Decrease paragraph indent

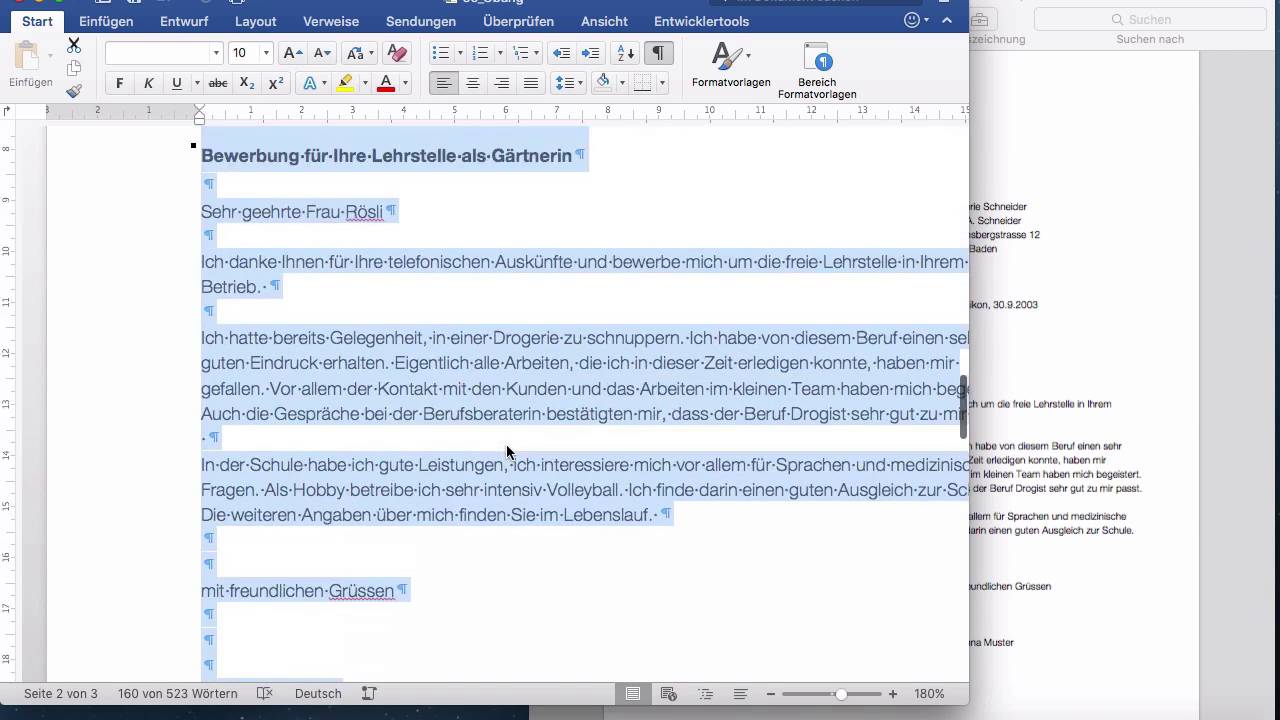point(562,53)
